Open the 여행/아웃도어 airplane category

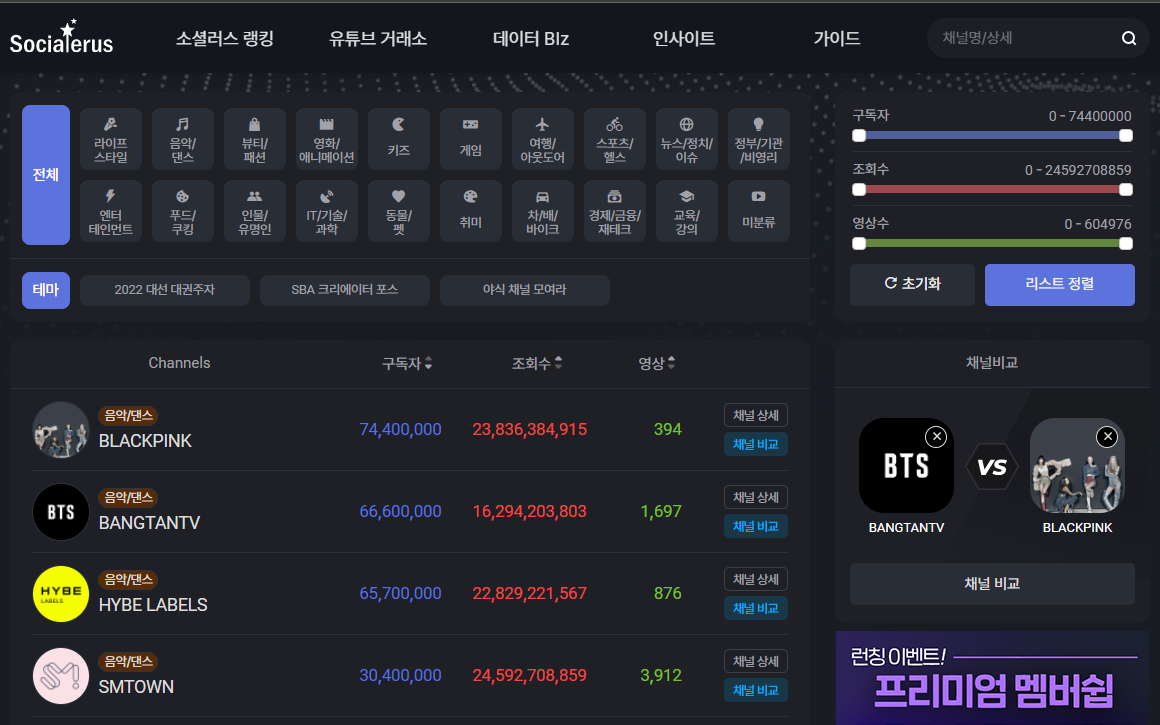(542, 139)
